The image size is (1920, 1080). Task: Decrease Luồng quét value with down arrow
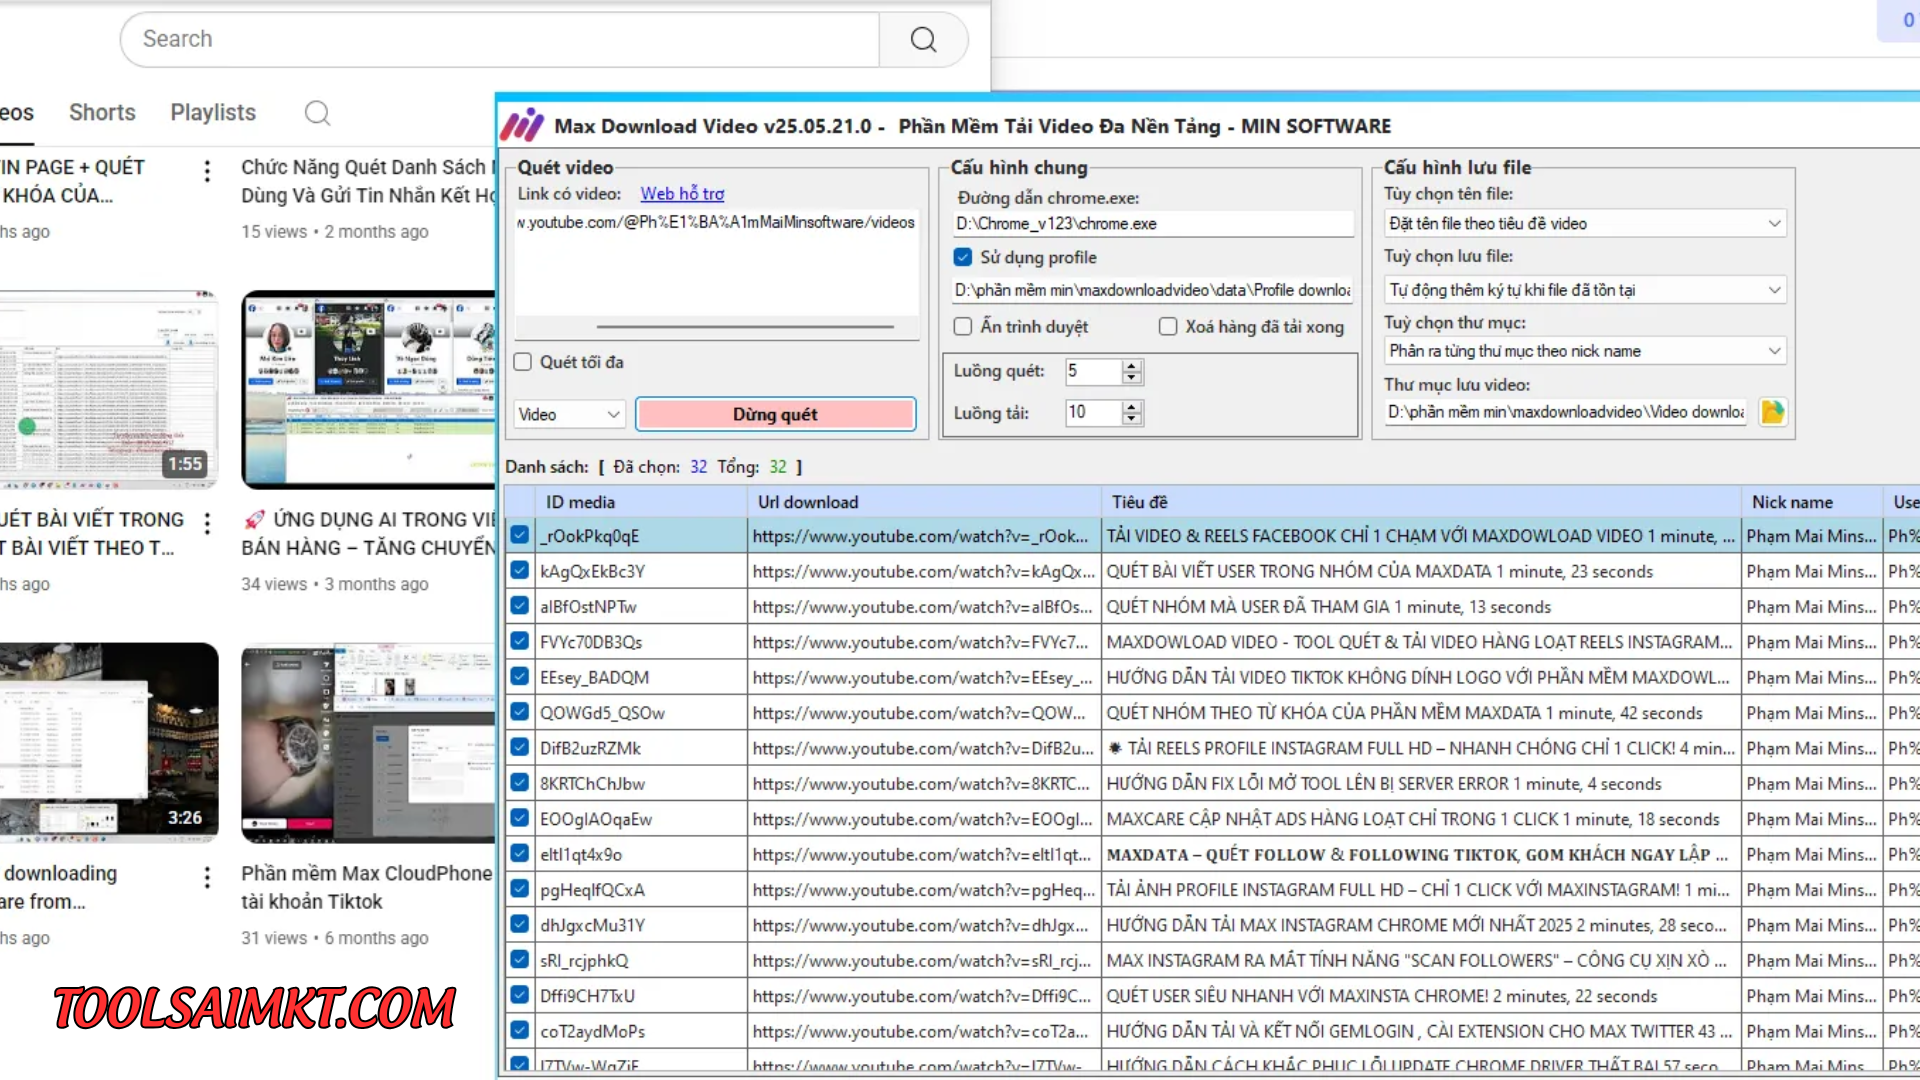click(x=1131, y=377)
